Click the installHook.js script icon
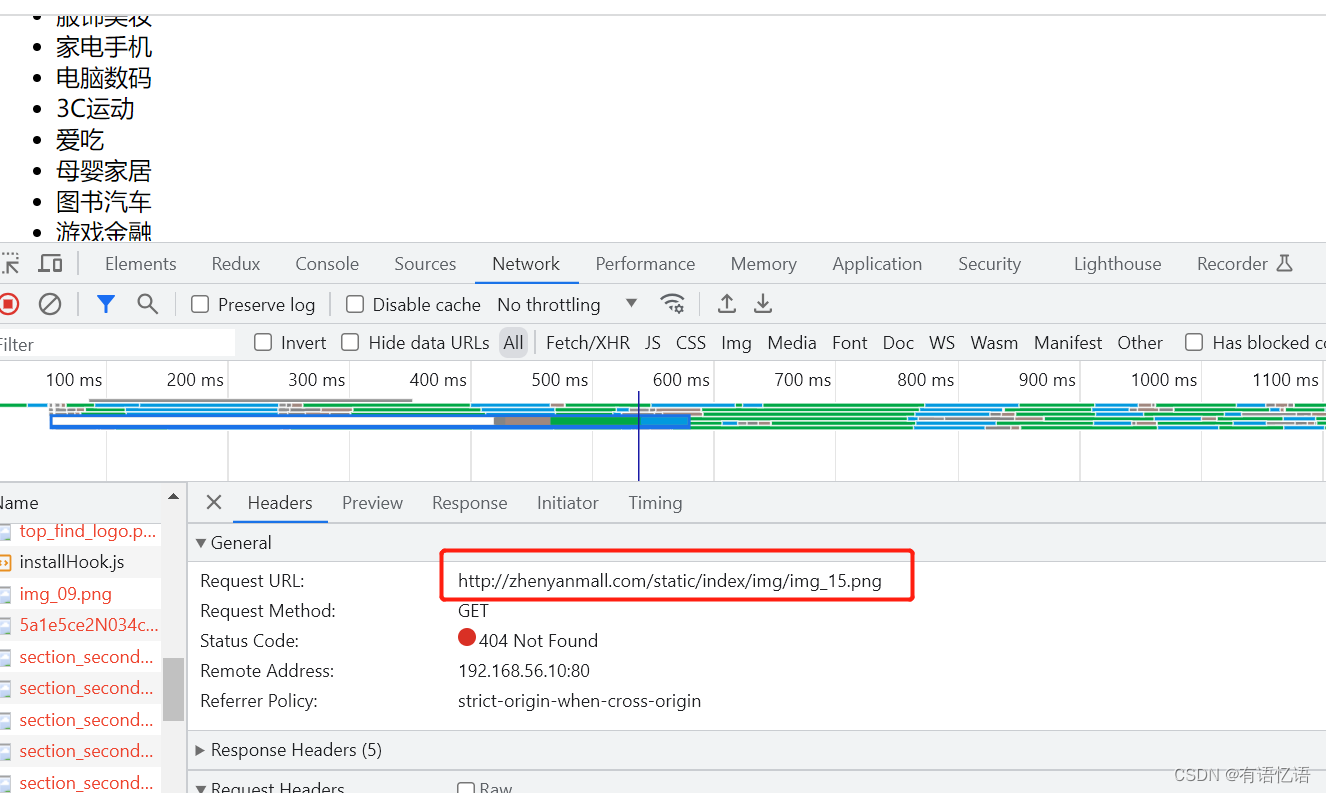Viewport: 1326px width, 793px height. [5, 562]
